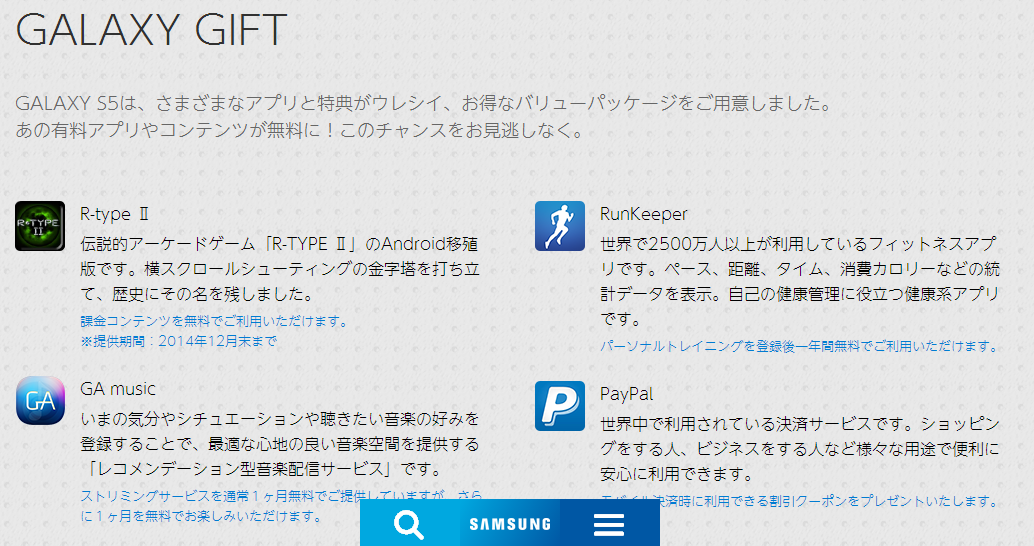The height and width of the screenshot is (546, 1034).
Task: Click the R-type II game icon
Action: (40, 226)
